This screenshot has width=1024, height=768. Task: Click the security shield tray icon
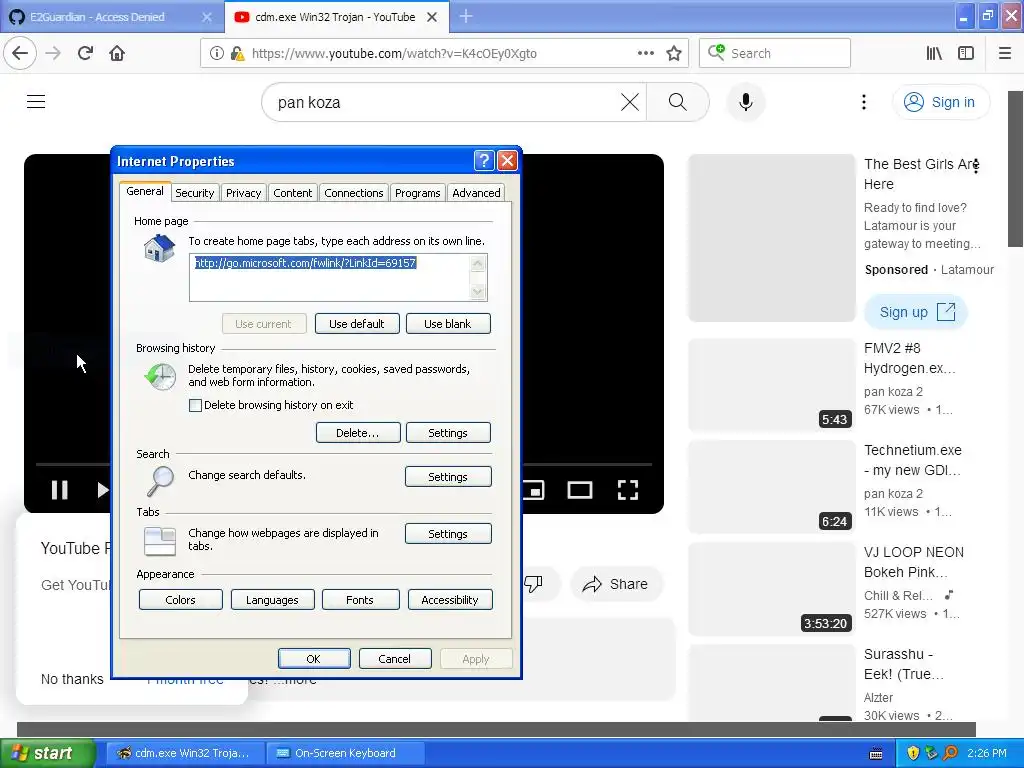click(x=912, y=753)
